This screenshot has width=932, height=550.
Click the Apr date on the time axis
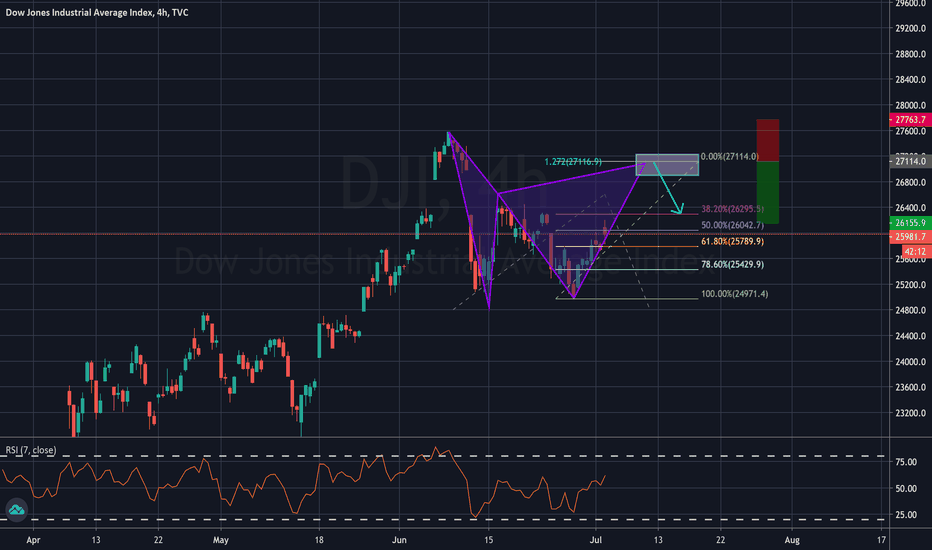[x=33, y=540]
